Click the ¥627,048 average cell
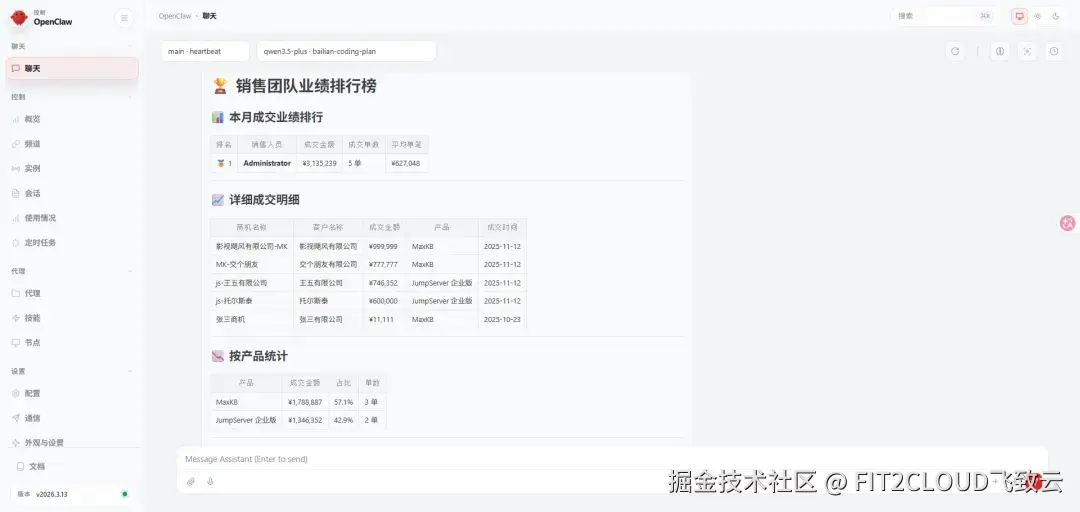Screen dimensions: 1080x512 pos(406,163)
